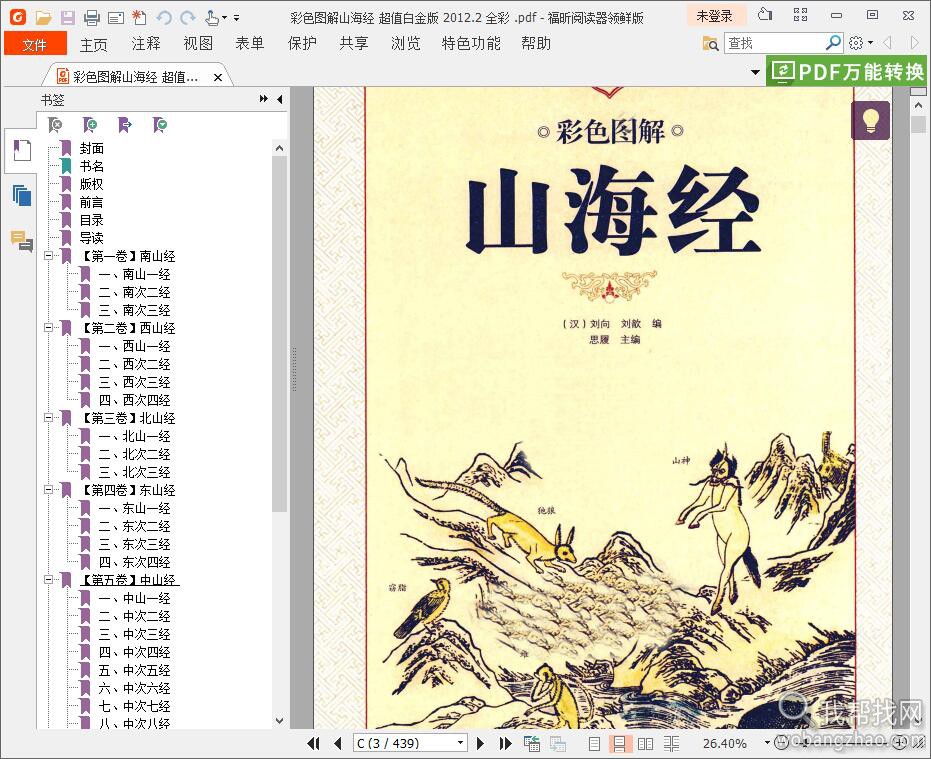Collapse the 【第五卷】中山经 bookmark node
This screenshot has width=931, height=759.
point(49,580)
